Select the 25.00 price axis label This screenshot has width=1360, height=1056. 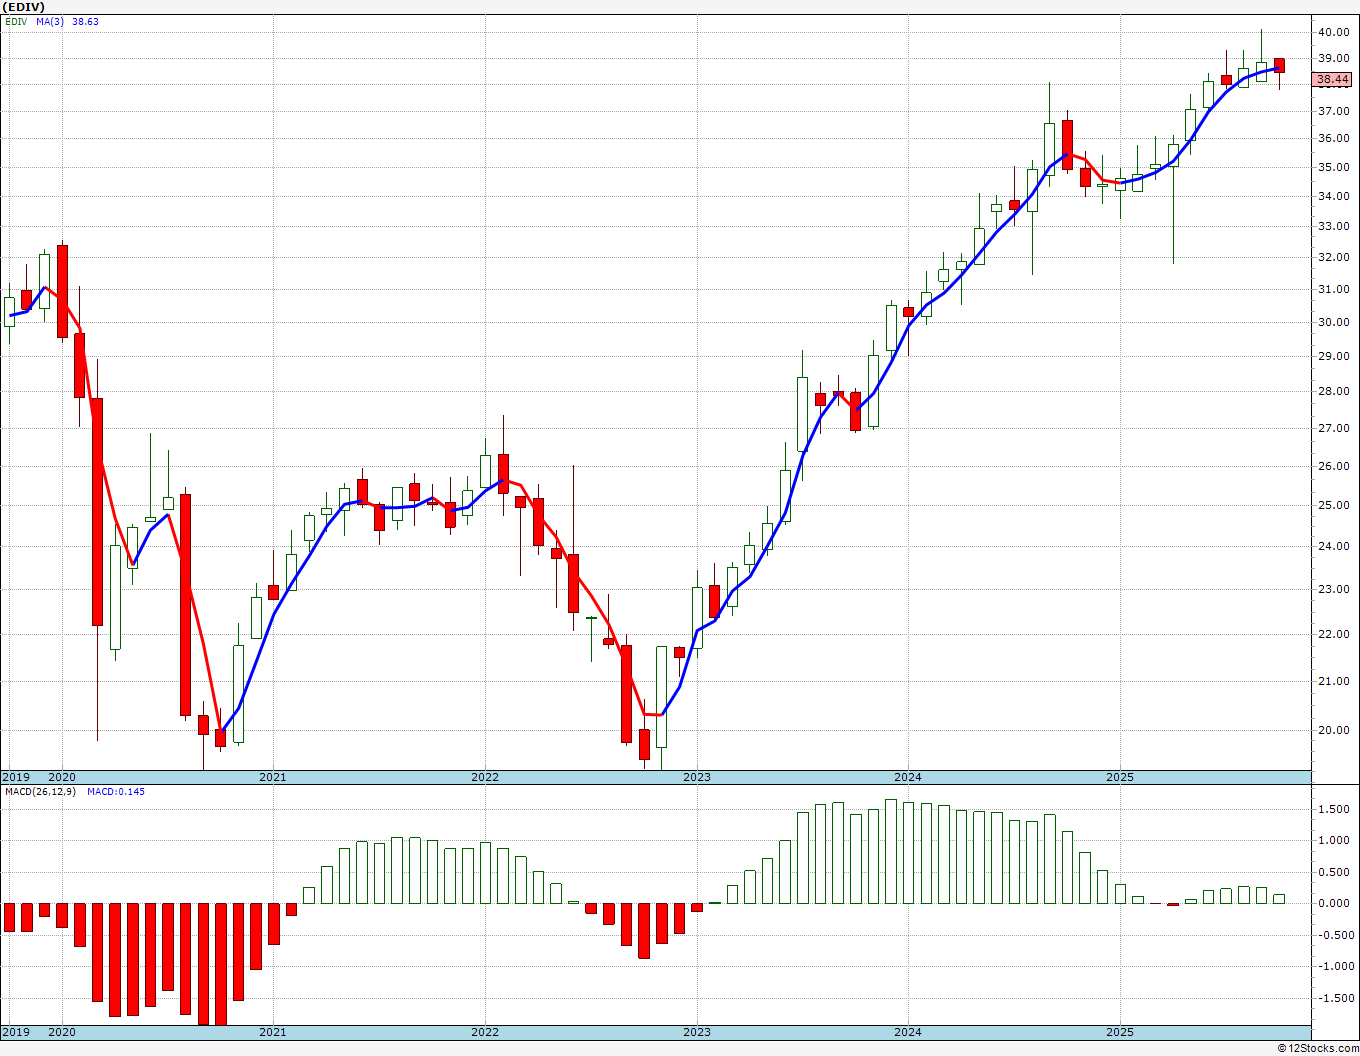click(x=1334, y=505)
